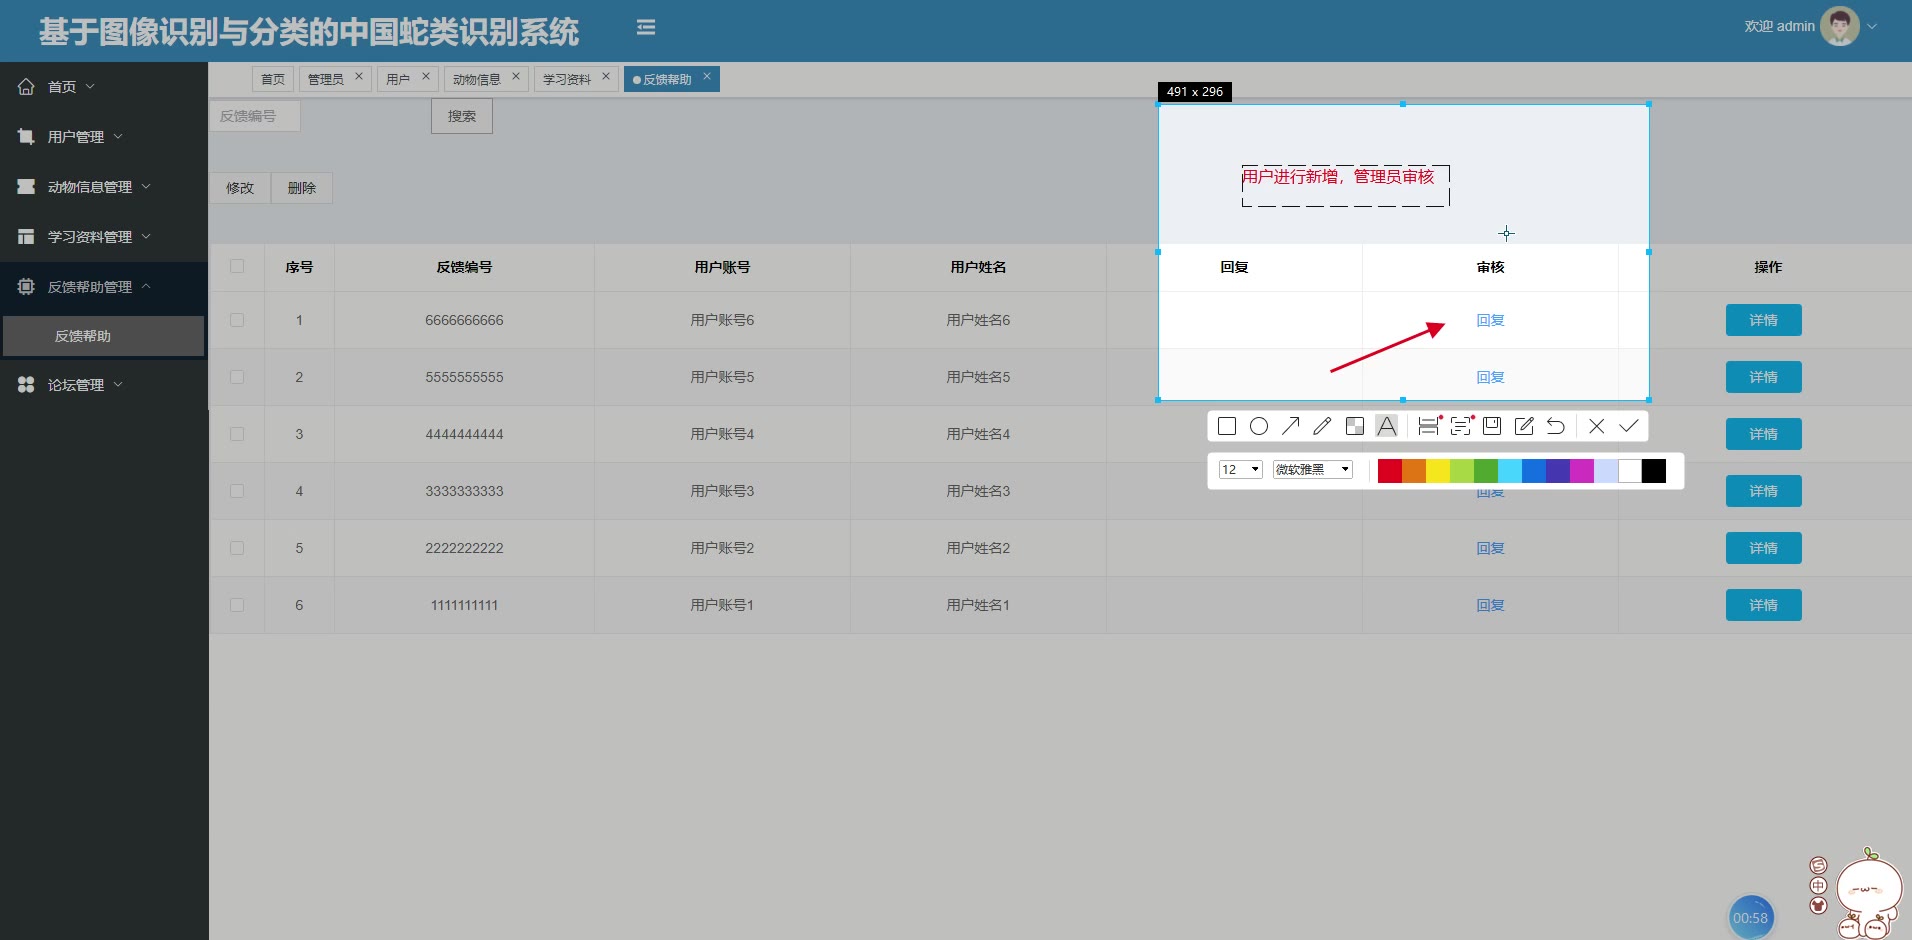Pick the red color swatch
This screenshot has height=940, width=1912.
coord(1390,471)
